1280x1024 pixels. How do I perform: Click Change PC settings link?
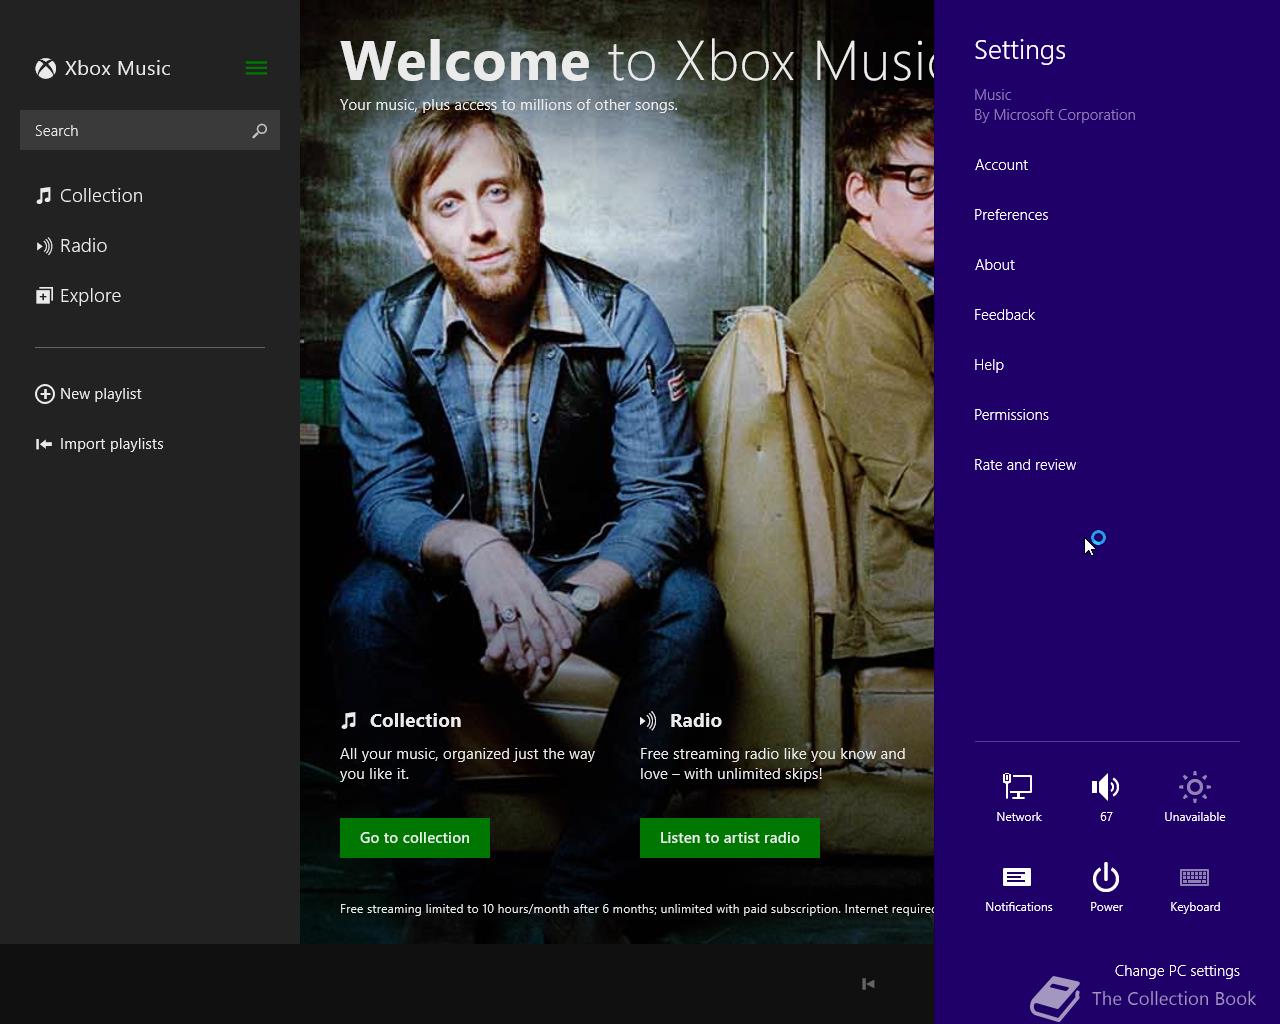[1177, 971]
